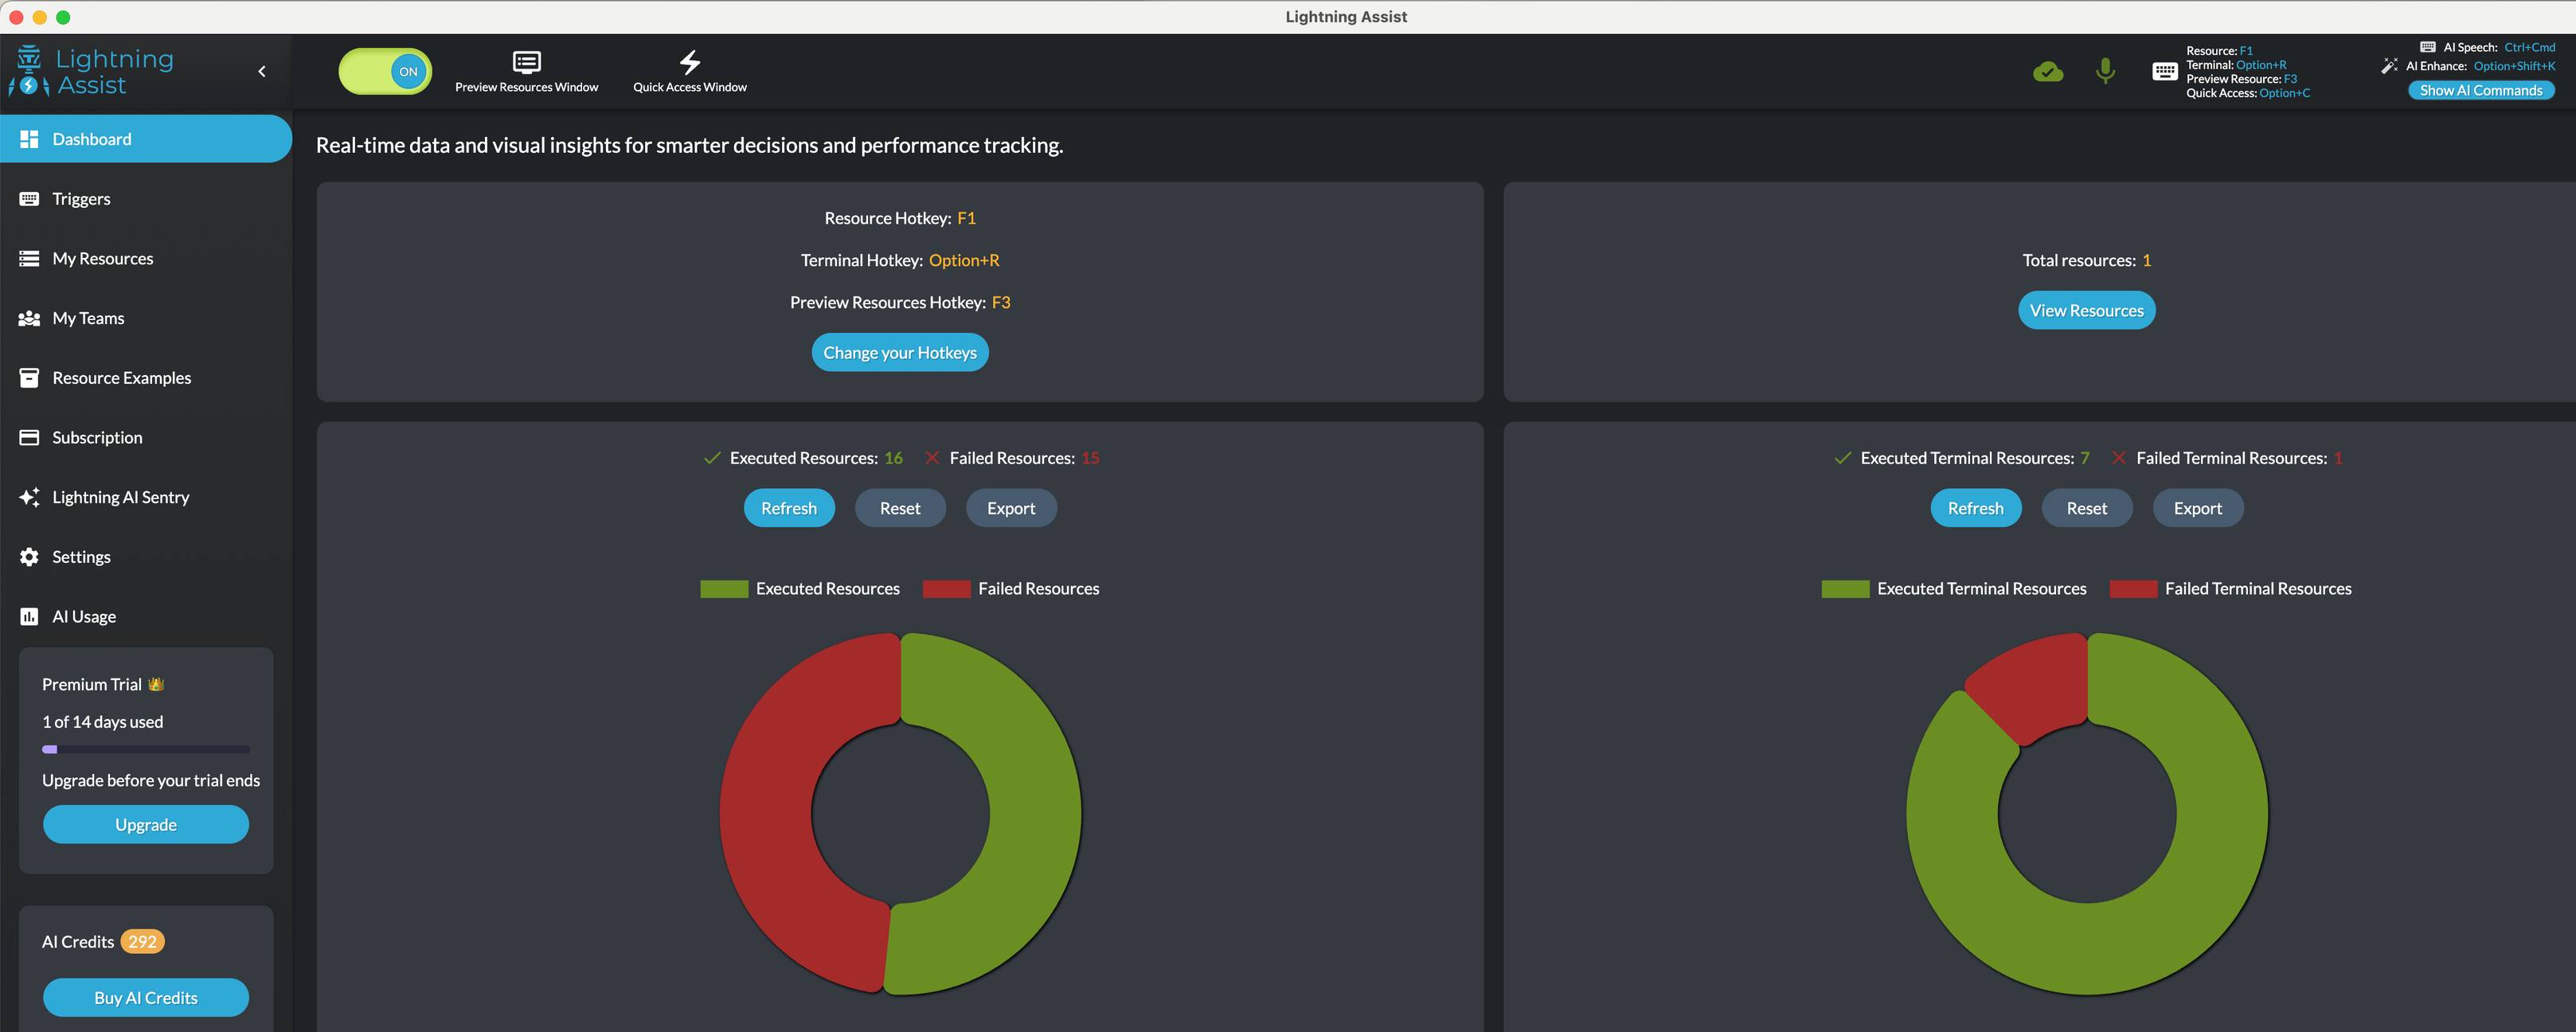This screenshot has width=2576, height=1032.
Task: Toggle the ON switch off
Action: point(386,72)
